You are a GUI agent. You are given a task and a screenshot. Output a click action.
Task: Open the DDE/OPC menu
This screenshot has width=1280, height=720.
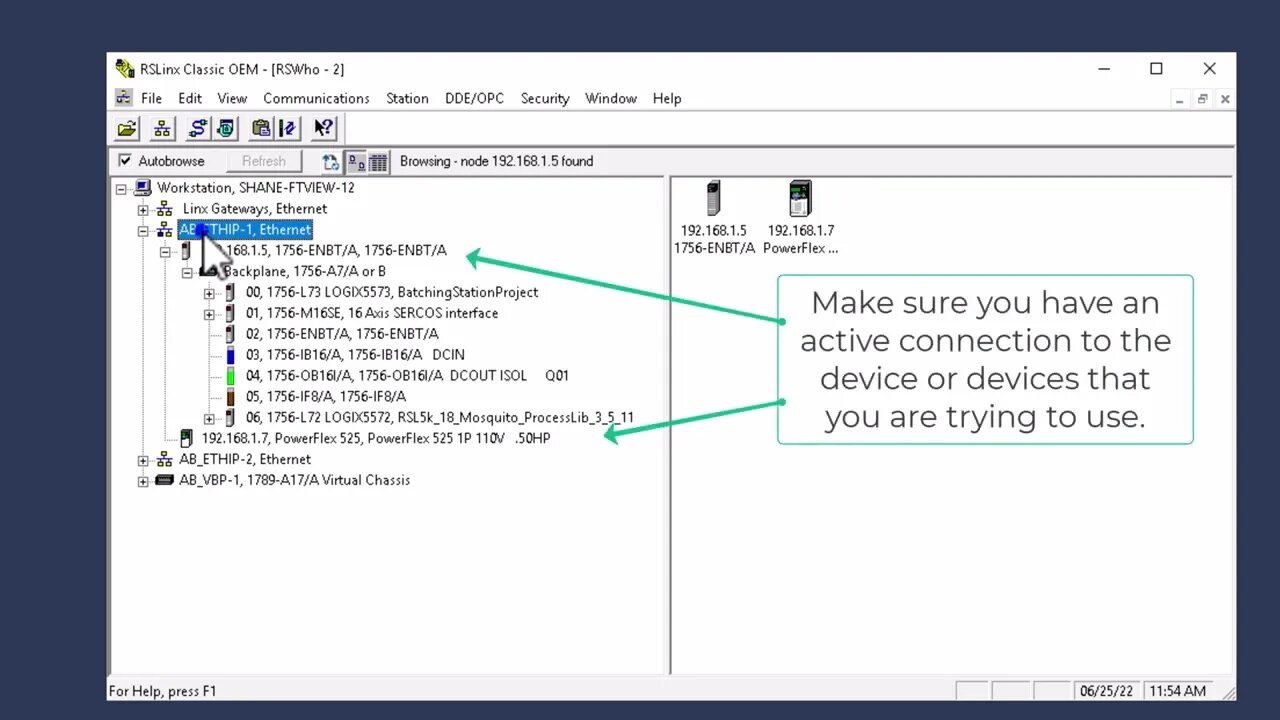pyautogui.click(x=474, y=98)
